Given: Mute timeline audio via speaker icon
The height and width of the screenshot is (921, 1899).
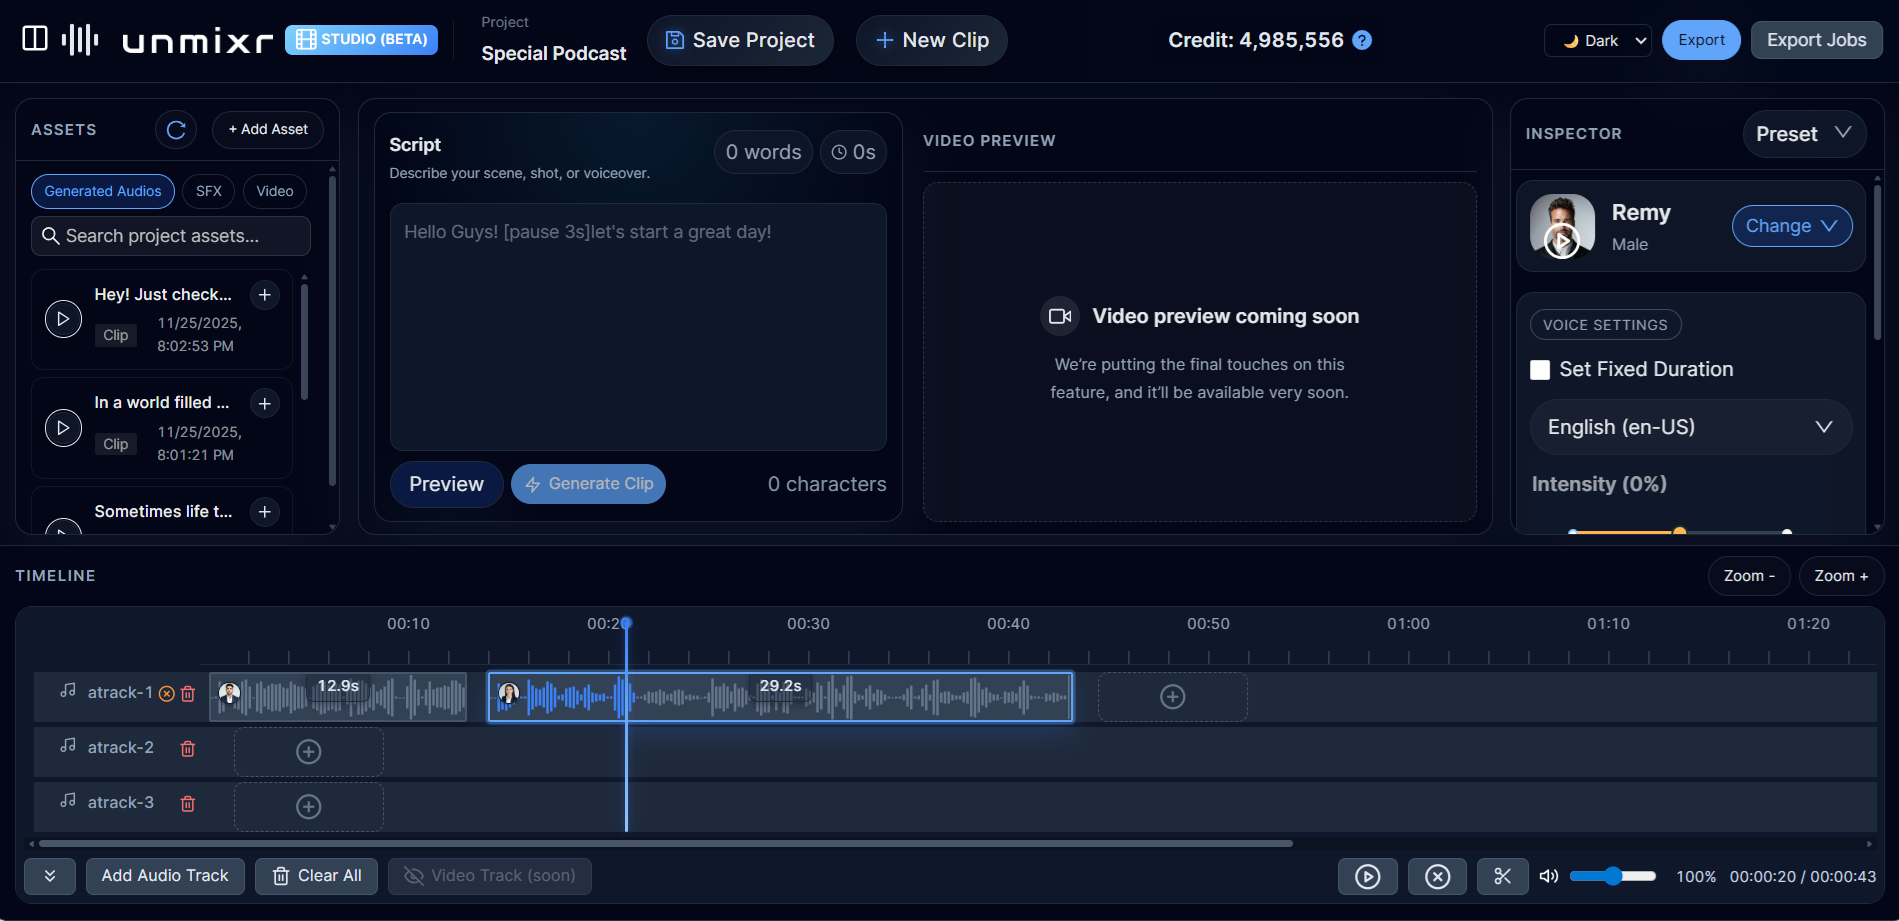Looking at the screenshot, I should pyautogui.click(x=1548, y=876).
